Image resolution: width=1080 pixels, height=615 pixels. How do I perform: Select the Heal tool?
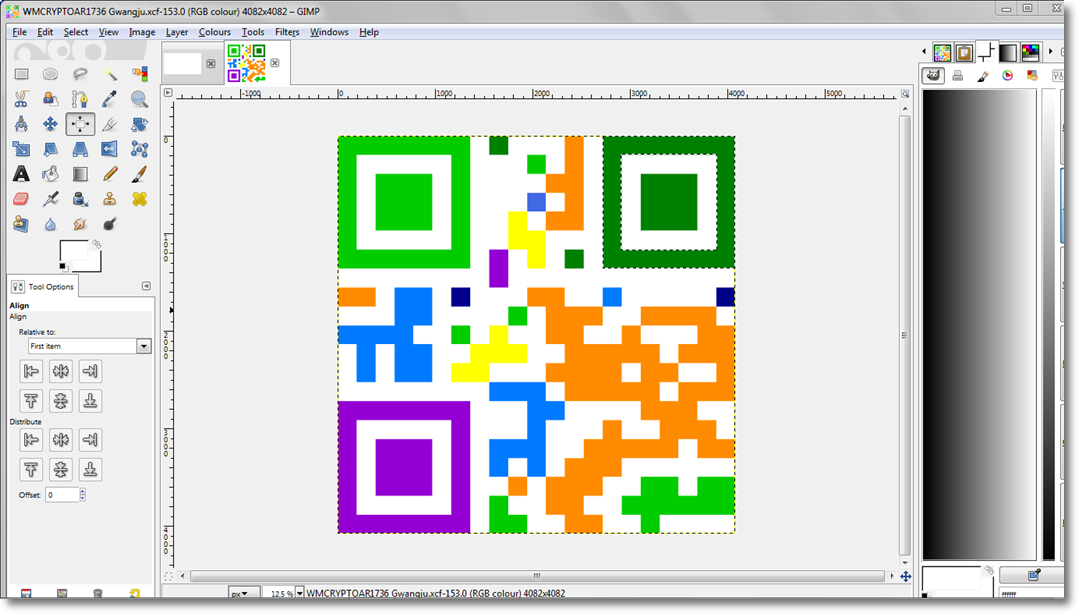tap(139, 199)
